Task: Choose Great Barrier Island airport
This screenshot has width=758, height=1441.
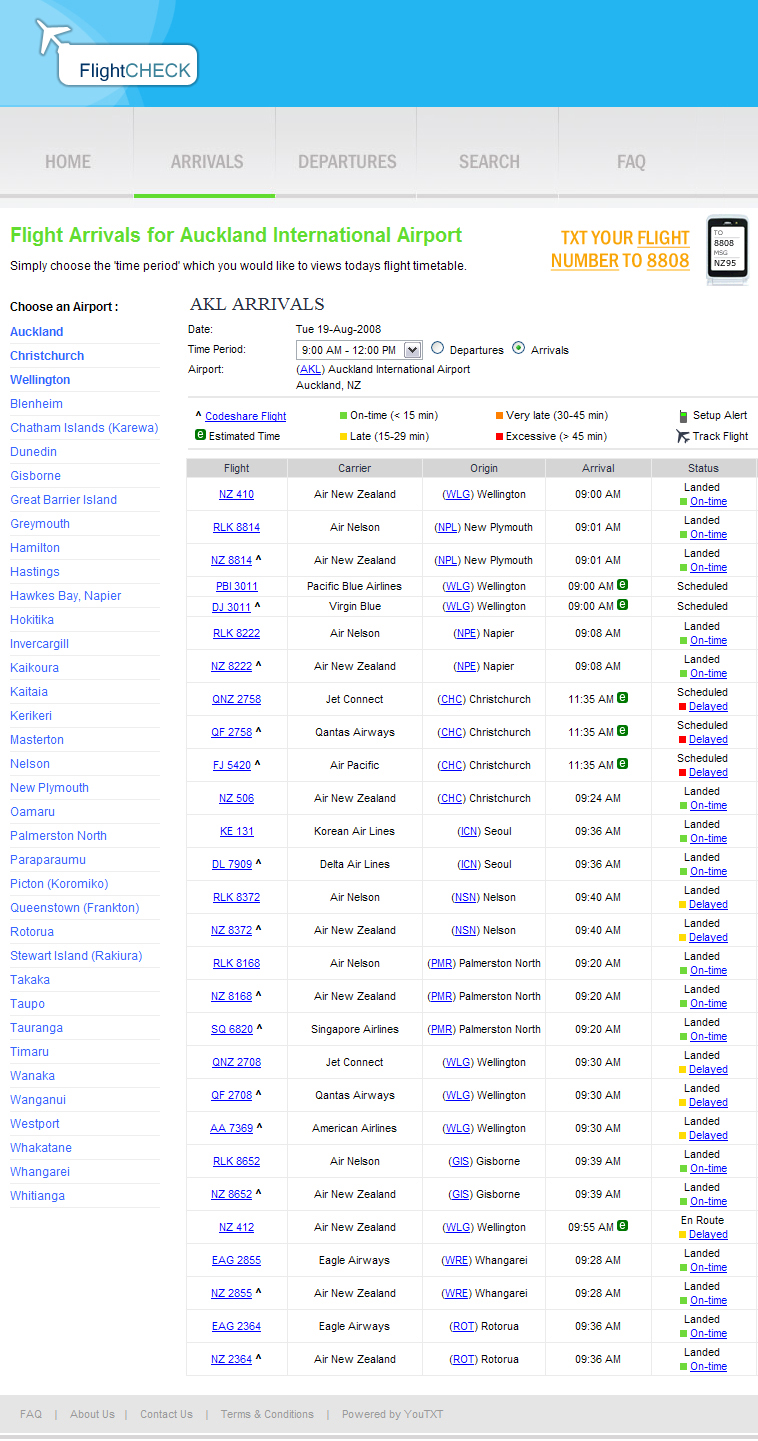Action: pos(63,500)
